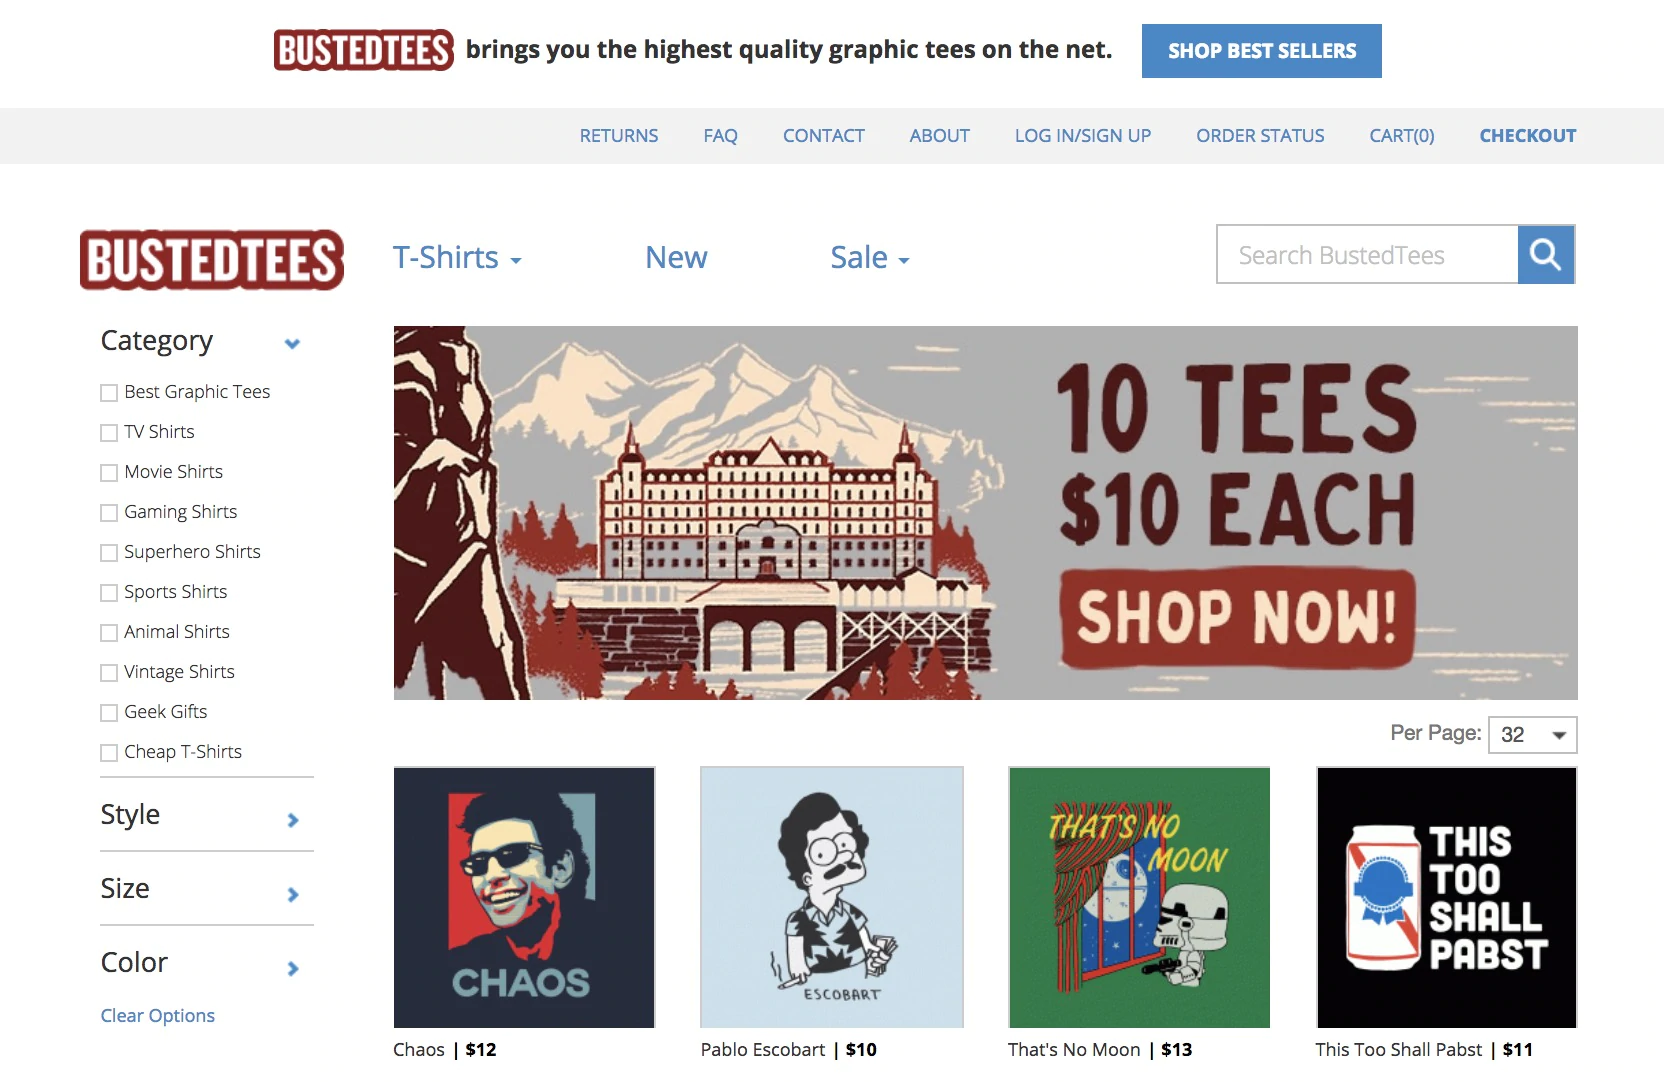This screenshot has width=1664, height=1082.
Task: Click the Clear Options link
Action: (x=158, y=1016)
